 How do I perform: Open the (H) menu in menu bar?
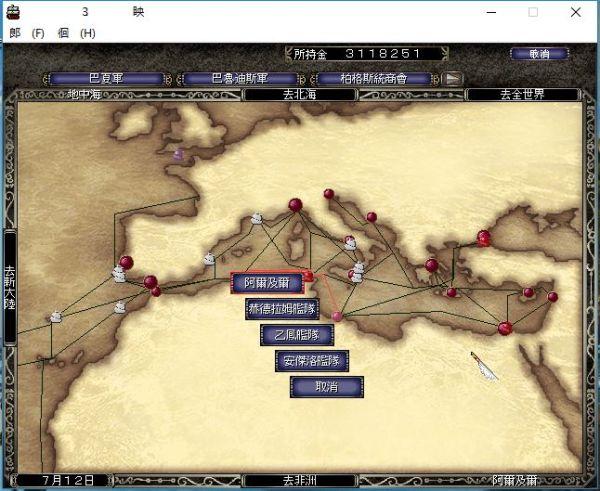tap(88, 33)
